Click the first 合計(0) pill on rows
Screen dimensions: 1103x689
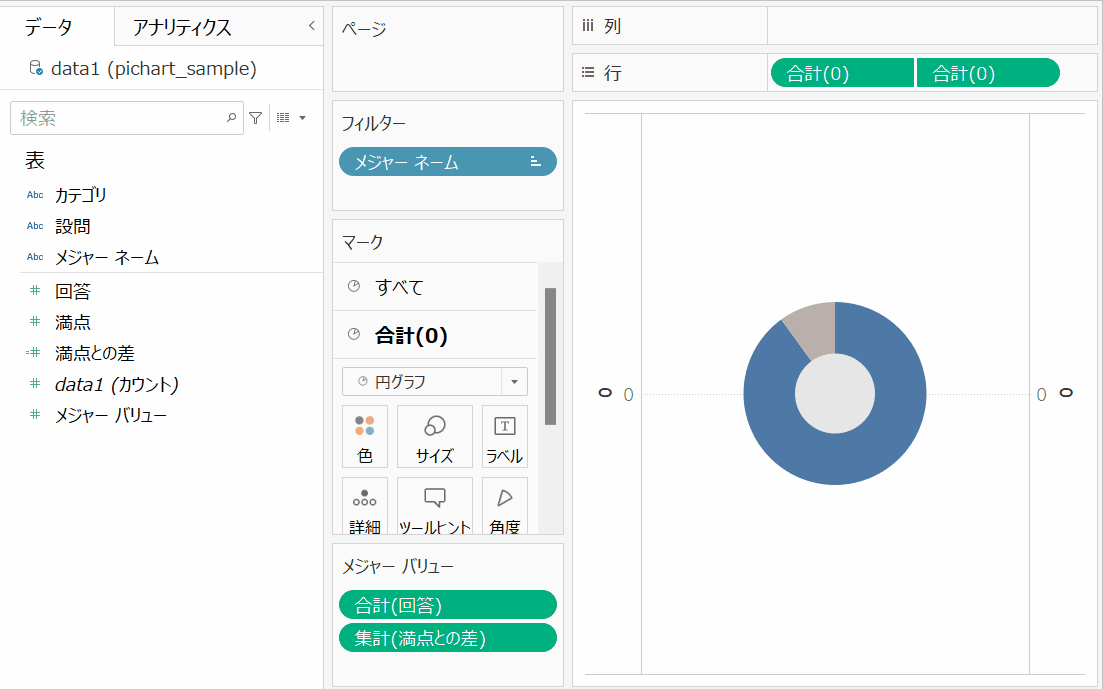[842, 72]
